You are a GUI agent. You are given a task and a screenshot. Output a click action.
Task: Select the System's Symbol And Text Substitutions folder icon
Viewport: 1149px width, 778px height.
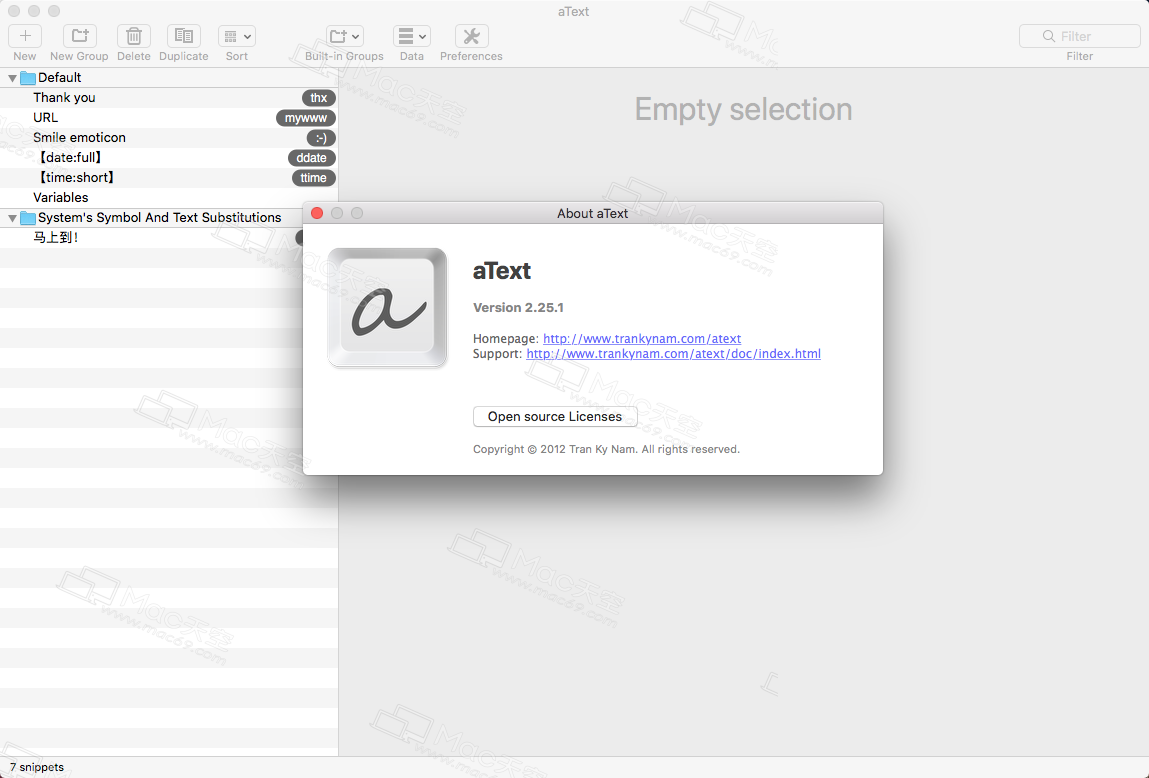[x=28, y=218]
